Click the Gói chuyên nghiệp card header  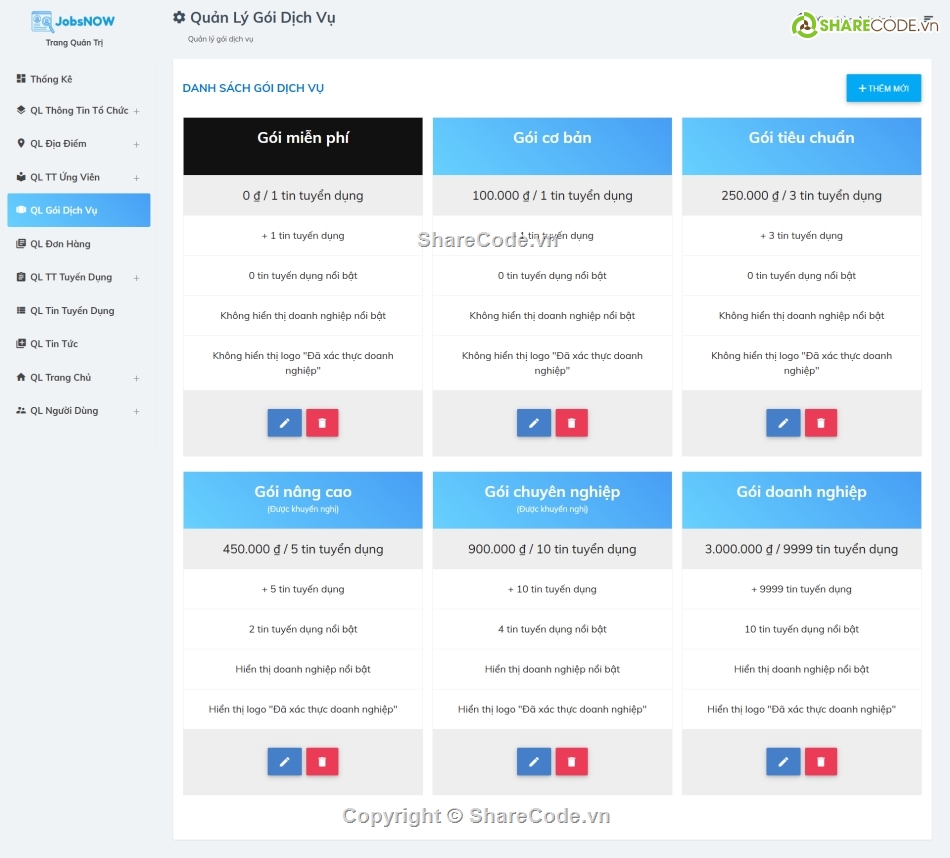(552, 500)
